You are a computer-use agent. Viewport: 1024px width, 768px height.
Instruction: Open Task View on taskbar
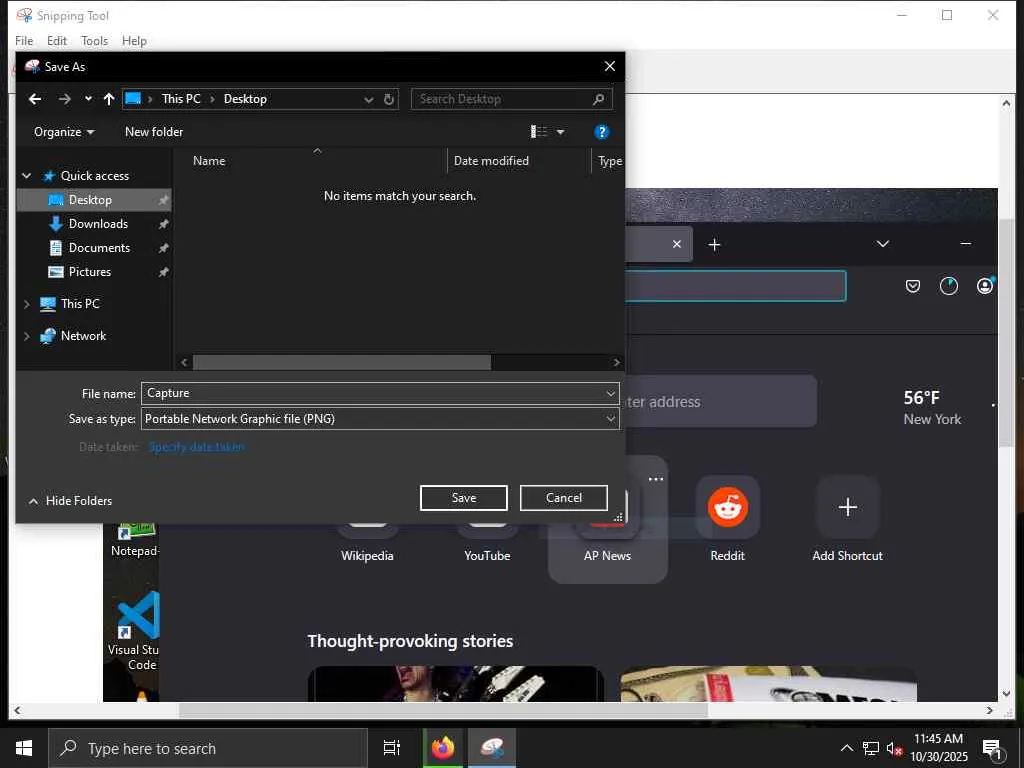tap(392, 748)
